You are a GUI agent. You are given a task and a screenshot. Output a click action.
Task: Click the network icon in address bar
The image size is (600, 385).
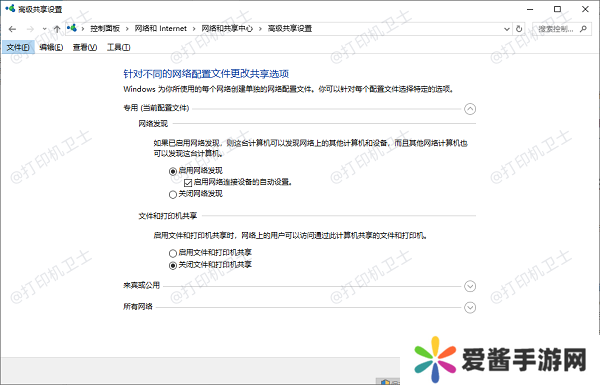[x=72, y=28]
